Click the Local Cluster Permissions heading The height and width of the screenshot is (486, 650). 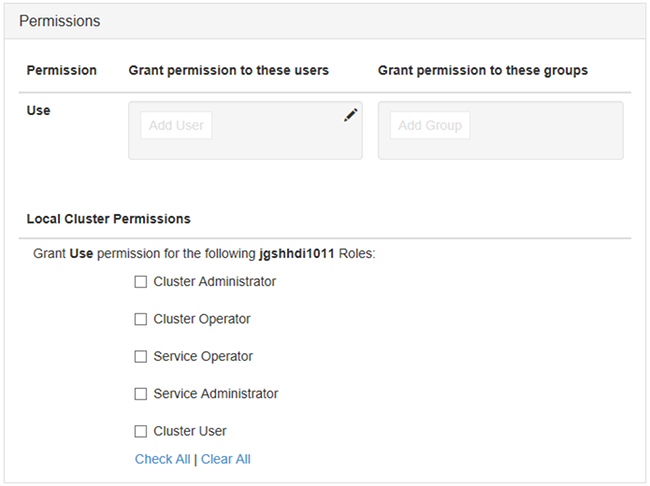(x=108, y=218)
